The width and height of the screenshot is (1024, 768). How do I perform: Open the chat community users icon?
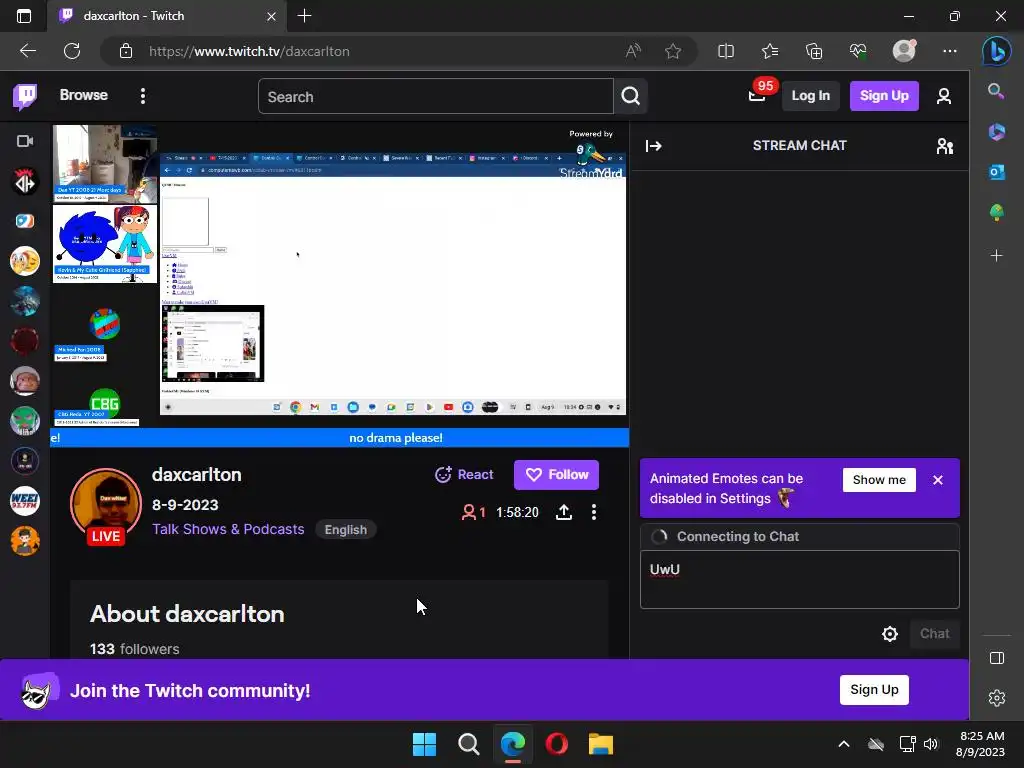coord(944,146)
